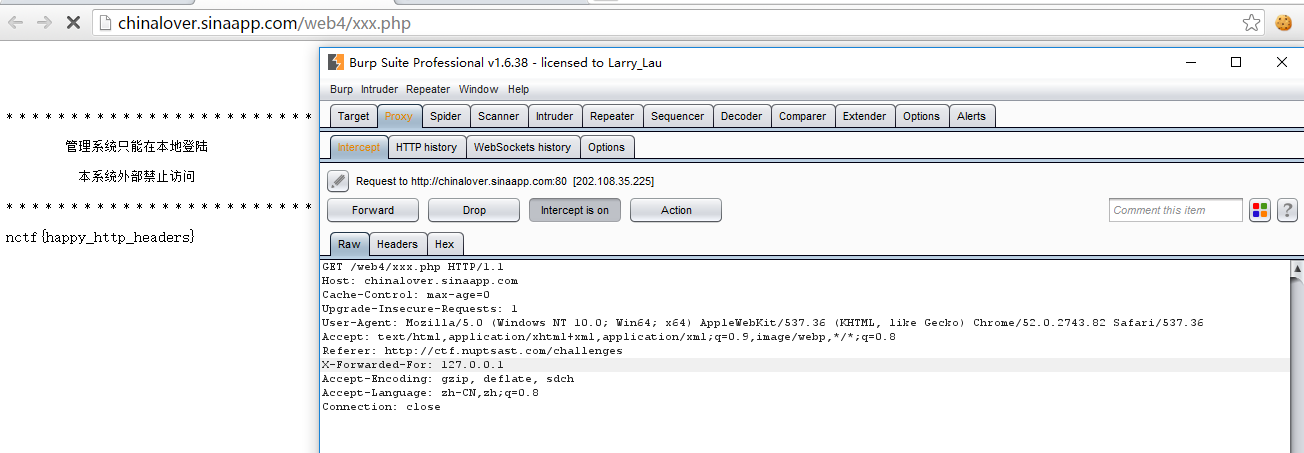Open the Burp help question mark icon
This screenshot has width=1304, height=453.
(1287, 210)
